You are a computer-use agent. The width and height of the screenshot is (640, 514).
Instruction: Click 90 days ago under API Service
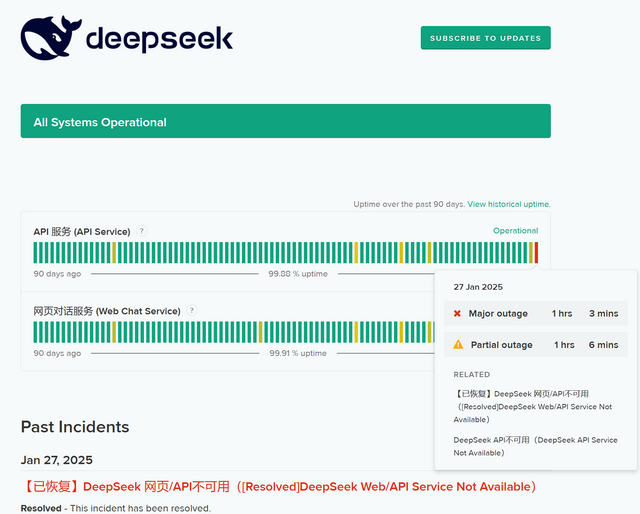[57, 274]
